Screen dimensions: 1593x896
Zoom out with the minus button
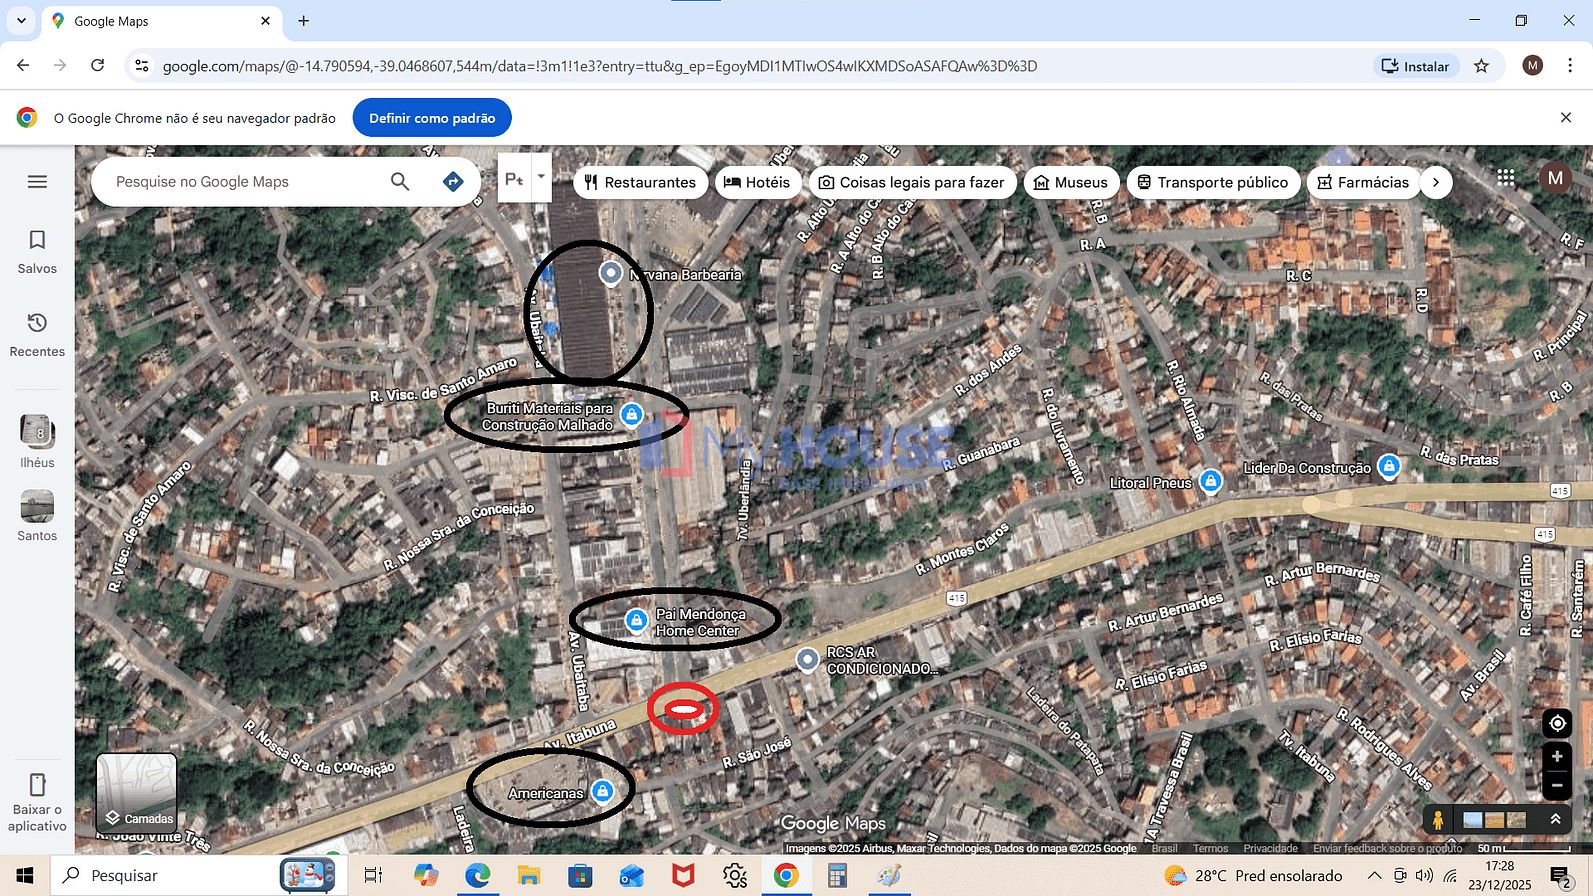[1557, 786]
